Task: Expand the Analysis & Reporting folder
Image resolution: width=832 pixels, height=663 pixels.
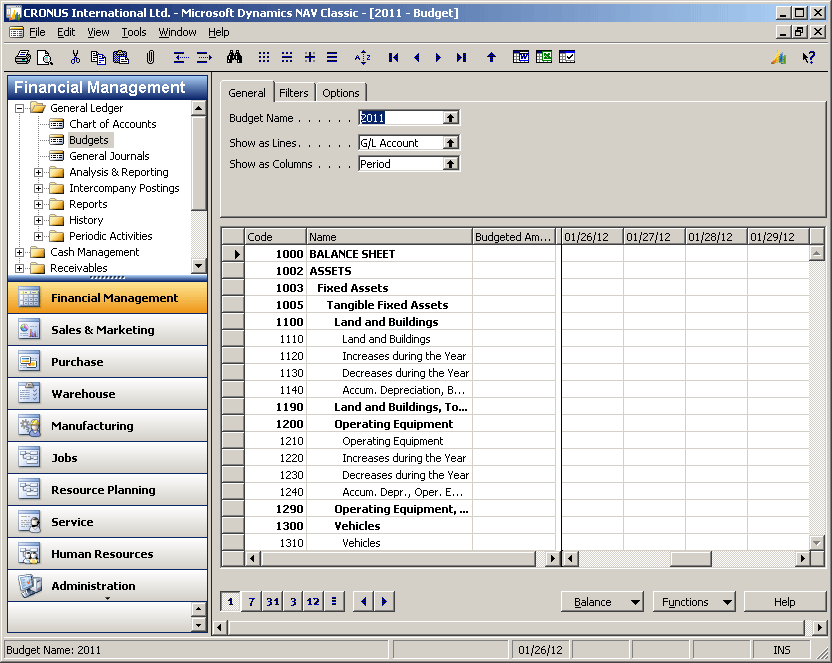Action: (x=38, y=172)
